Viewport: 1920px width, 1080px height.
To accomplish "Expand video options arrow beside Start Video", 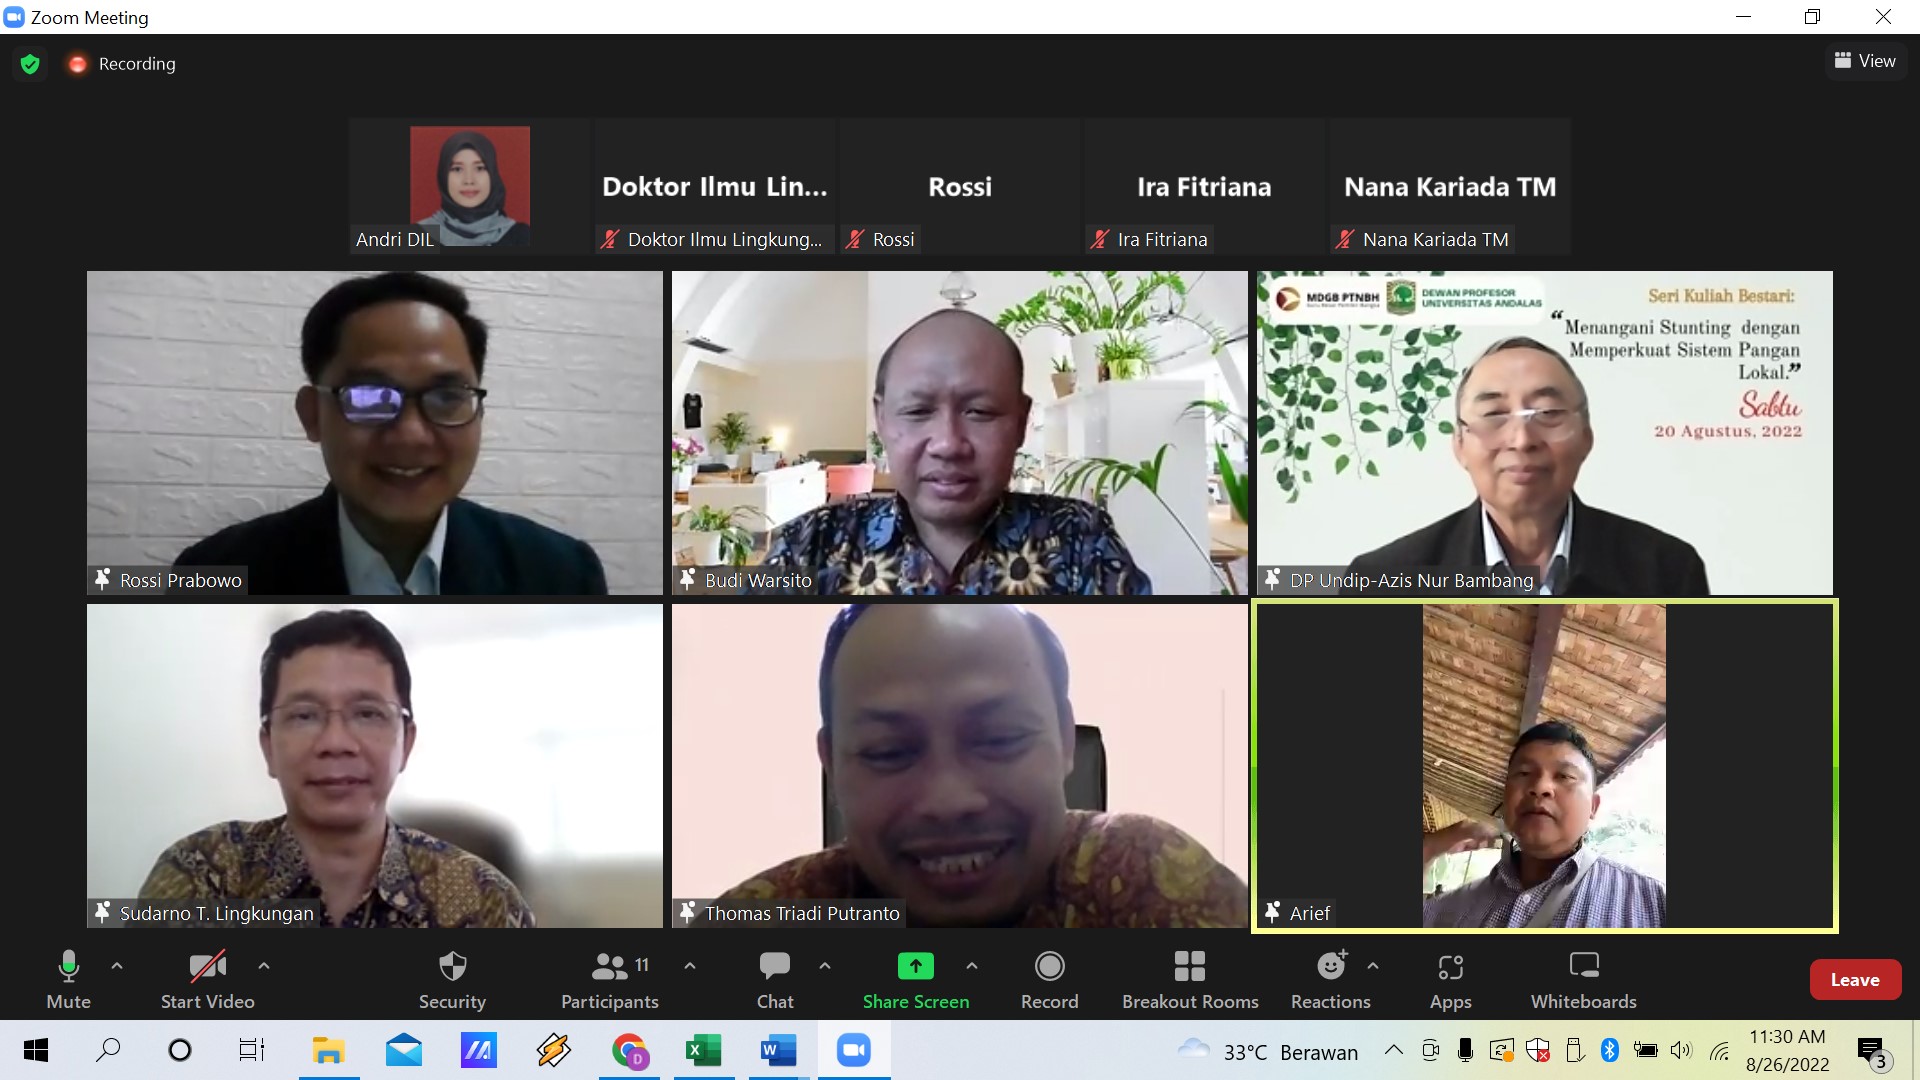I will tap(264, 966).
